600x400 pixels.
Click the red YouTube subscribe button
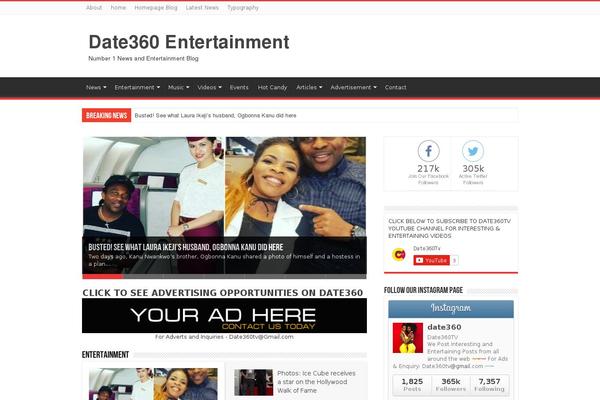431,260
